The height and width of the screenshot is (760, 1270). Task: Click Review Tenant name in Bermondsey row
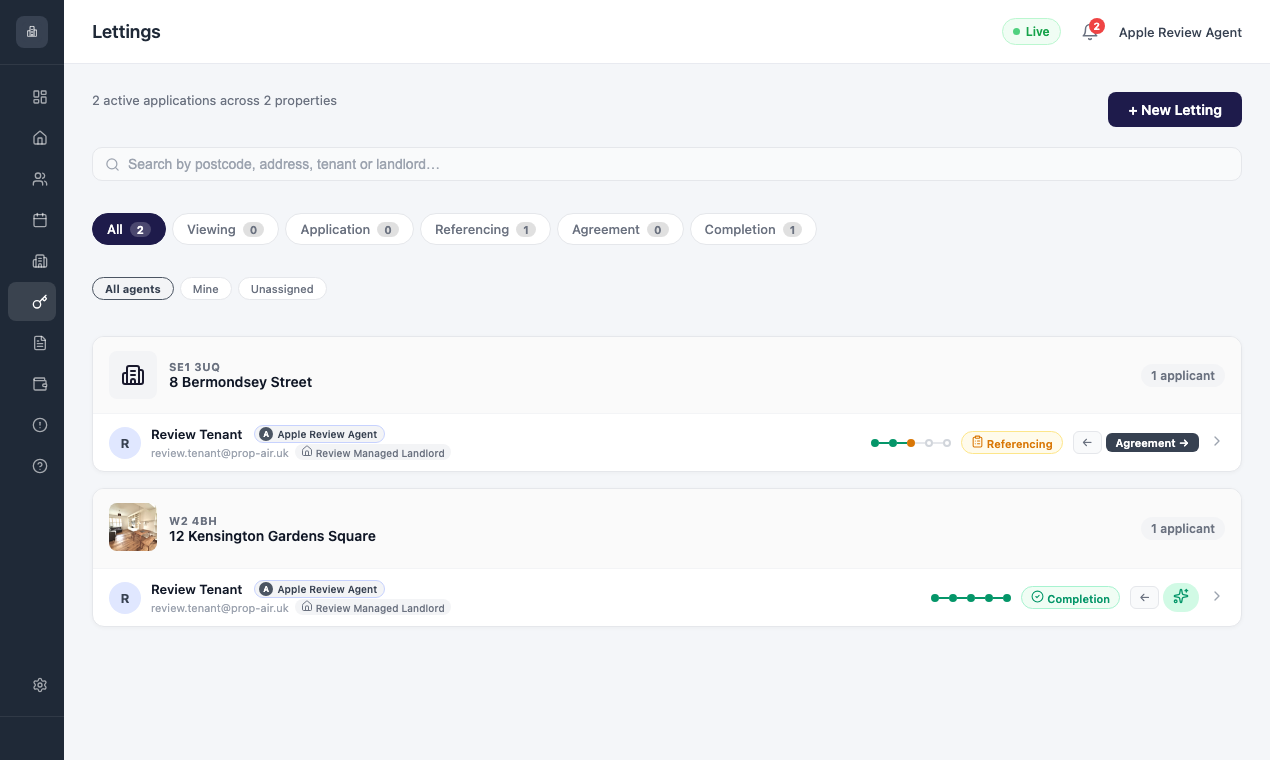tap(197, 434)
